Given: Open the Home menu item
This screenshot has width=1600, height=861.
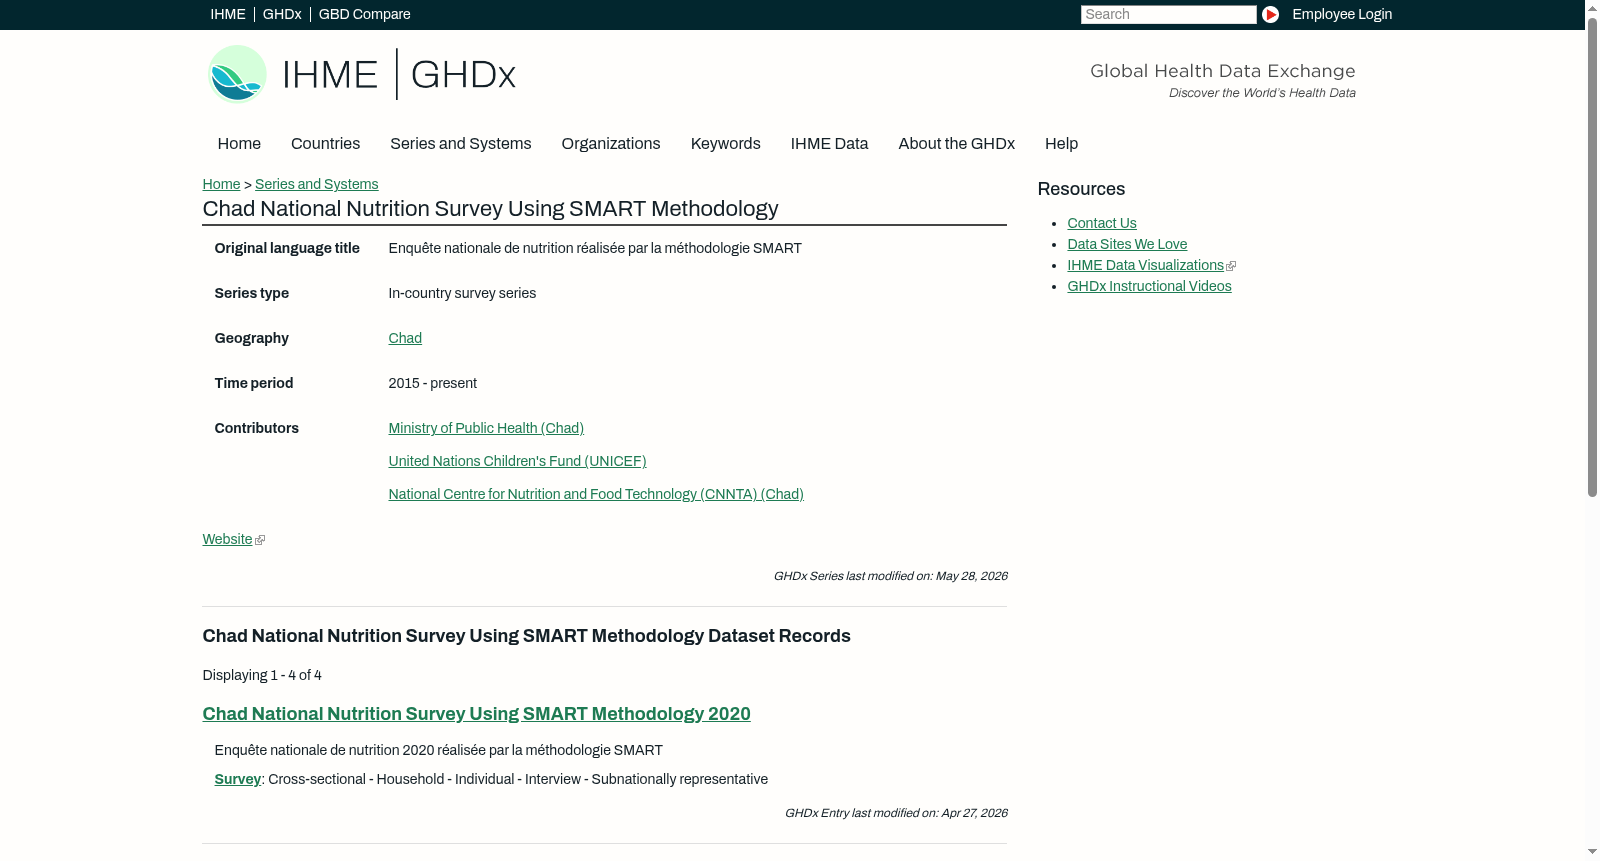Looking at the screenshot, I should [x=239, y=144].
